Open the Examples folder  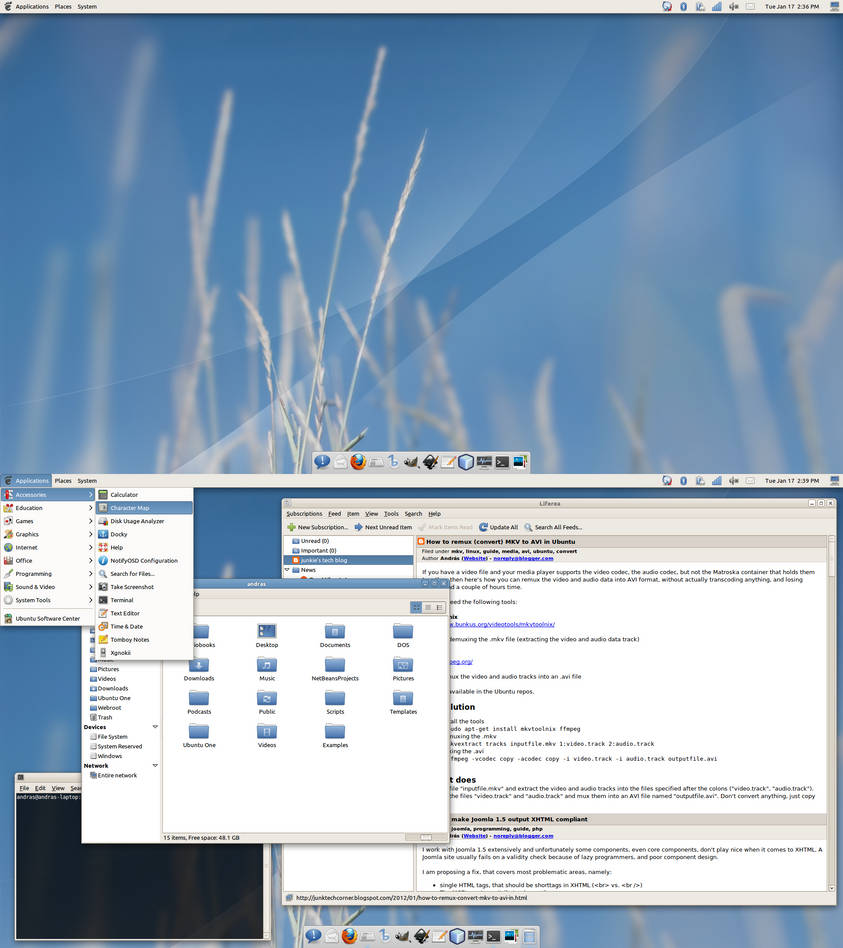(x=335, y=735)
